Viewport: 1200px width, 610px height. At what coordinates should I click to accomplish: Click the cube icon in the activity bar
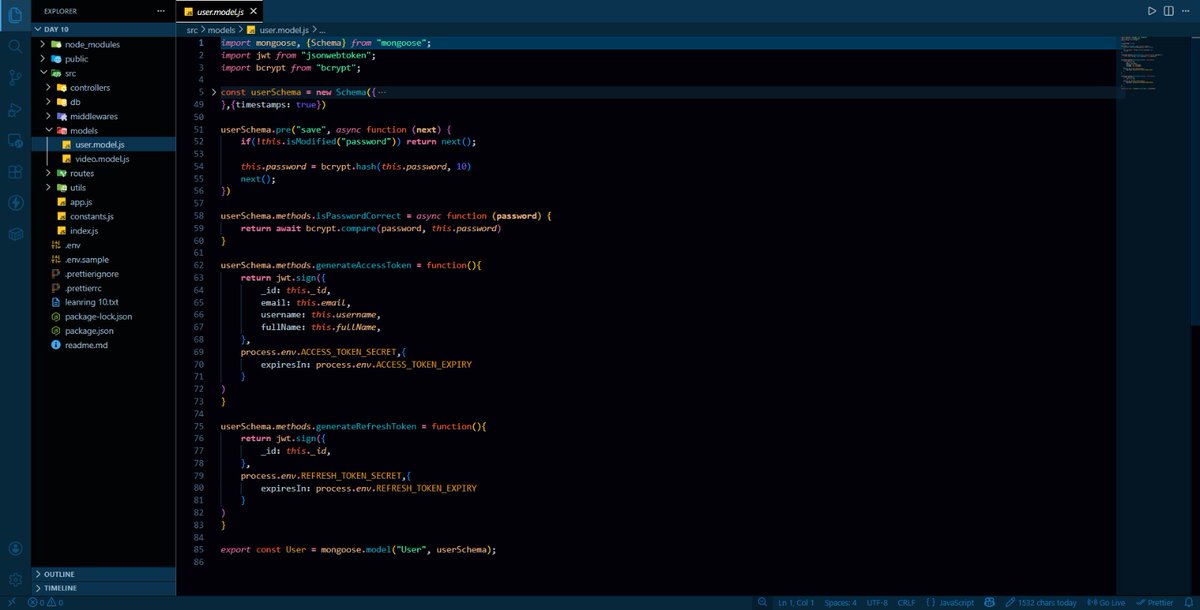click(15, 233)
